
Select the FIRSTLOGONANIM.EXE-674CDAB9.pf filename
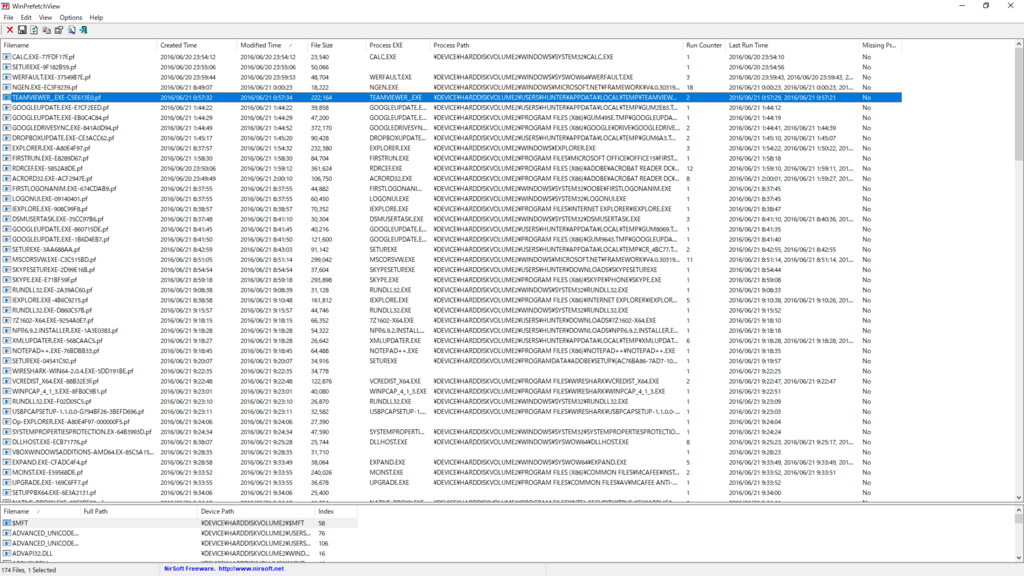pyautogui.click(x=64, y=189)
